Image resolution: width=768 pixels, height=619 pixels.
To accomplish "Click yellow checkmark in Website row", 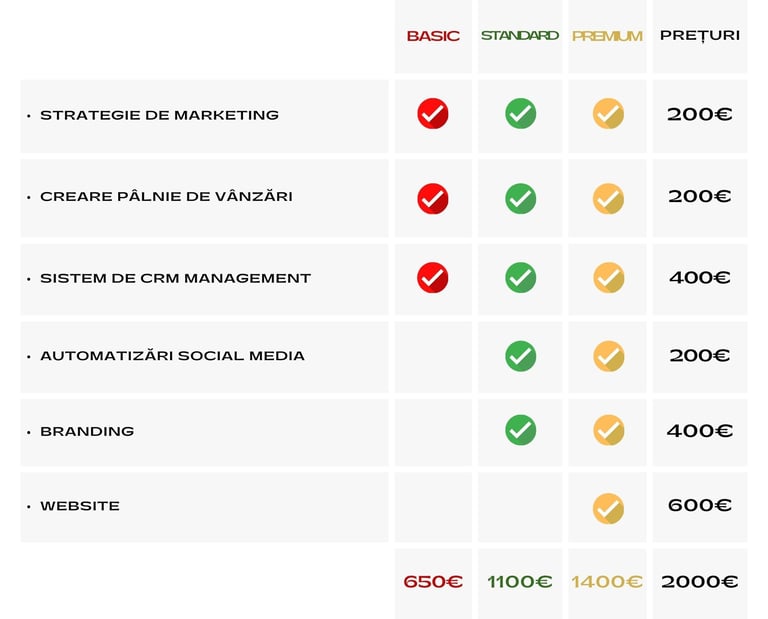I will pos(608,508).
